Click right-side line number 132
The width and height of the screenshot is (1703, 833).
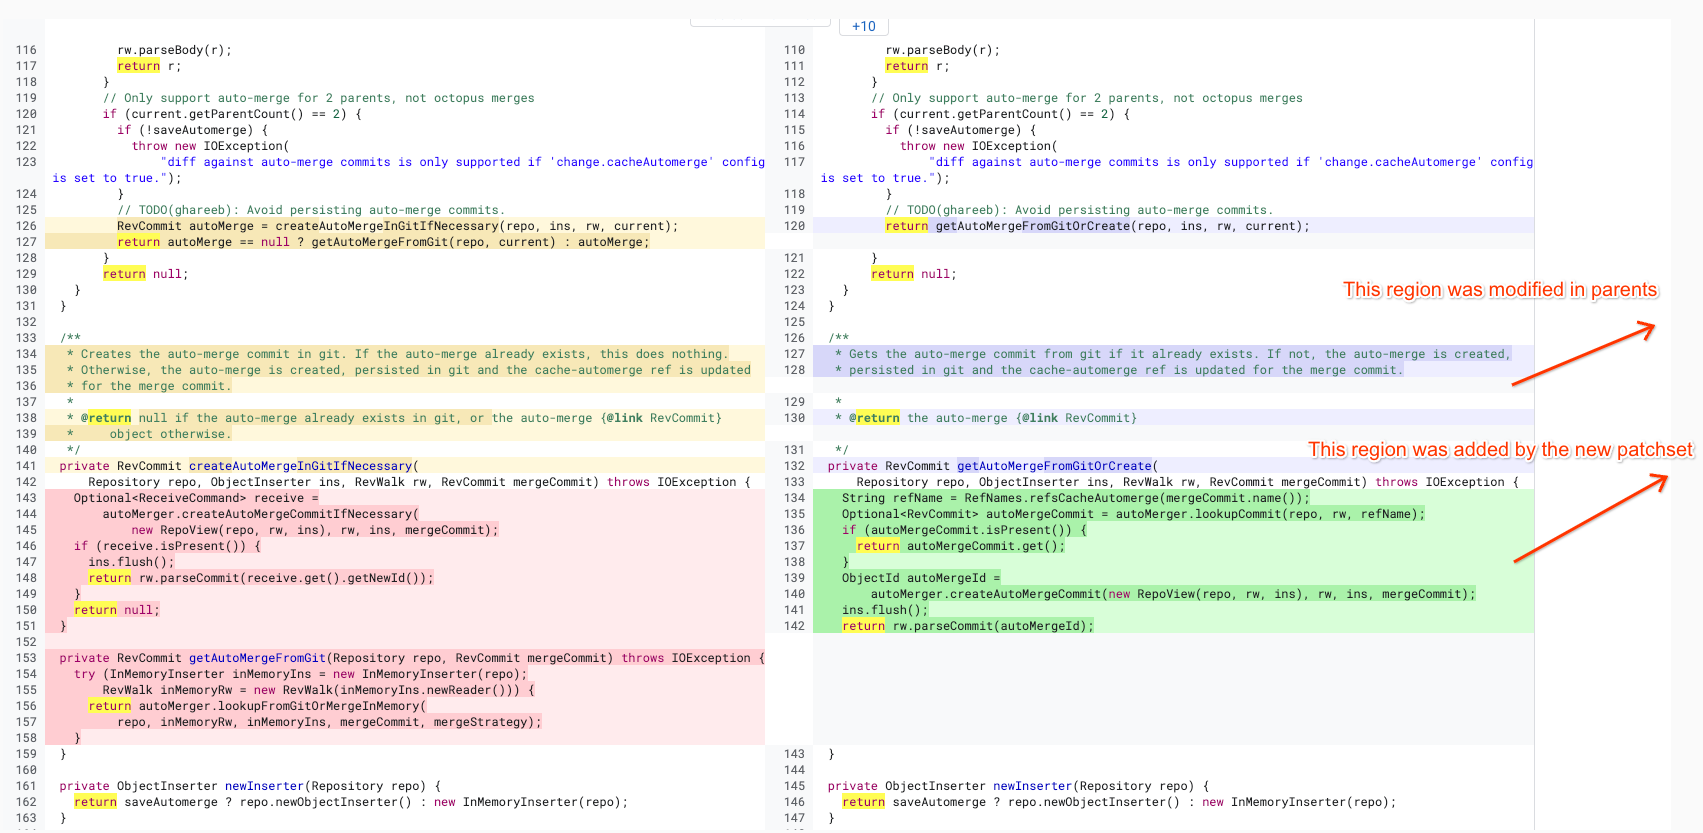(794, 466)
